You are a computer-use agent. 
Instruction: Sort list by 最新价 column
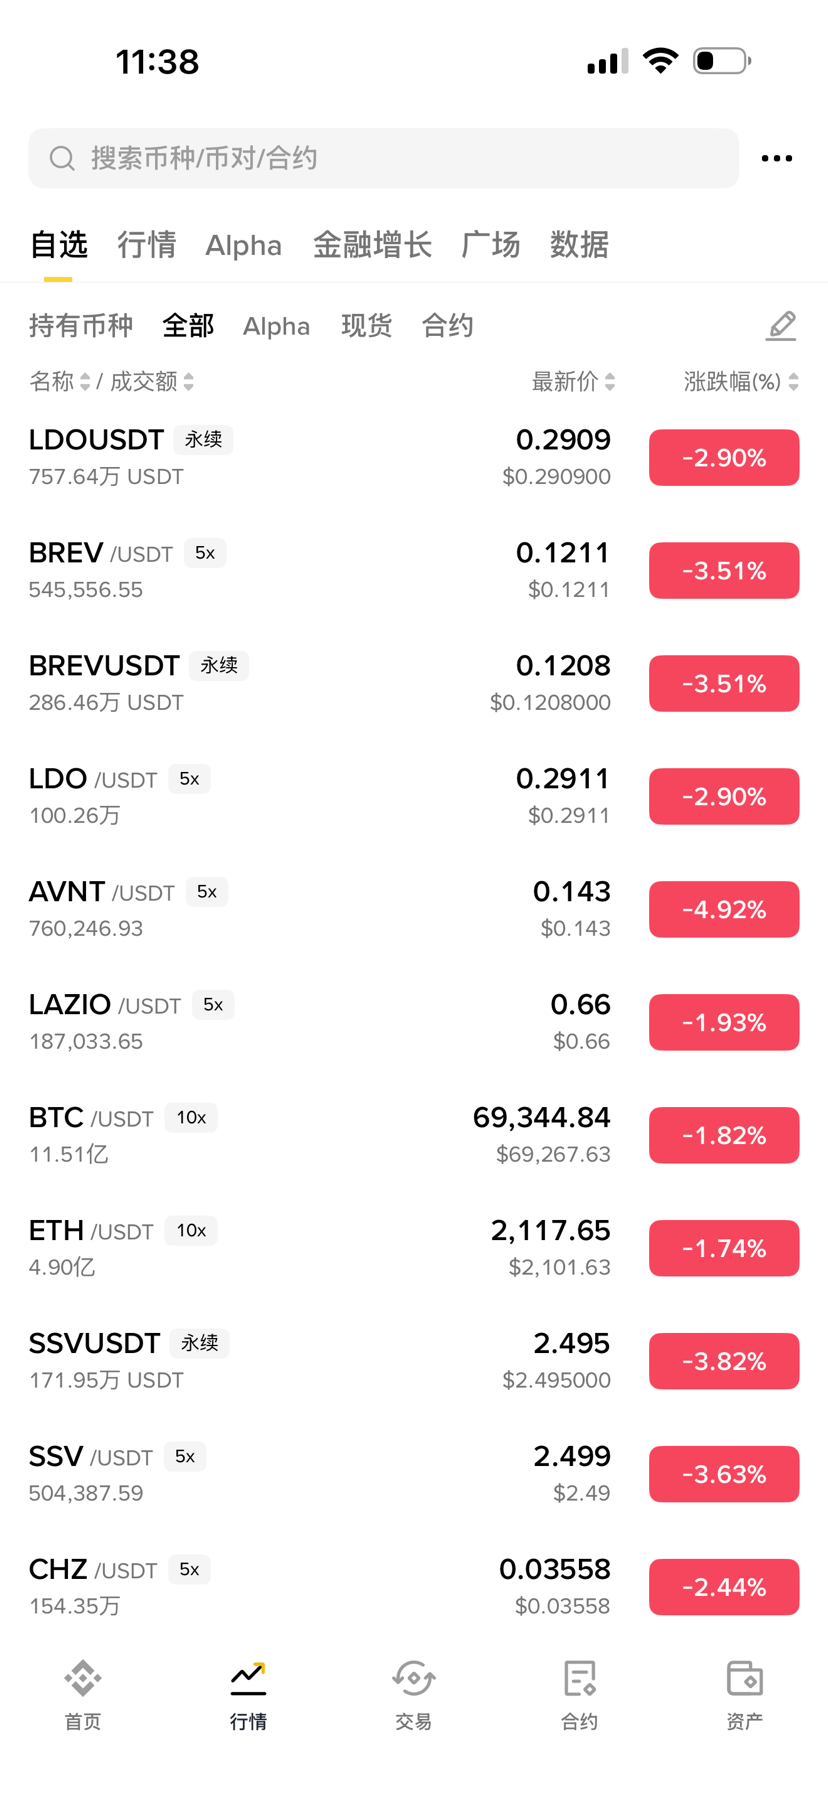tap(573, 381)
